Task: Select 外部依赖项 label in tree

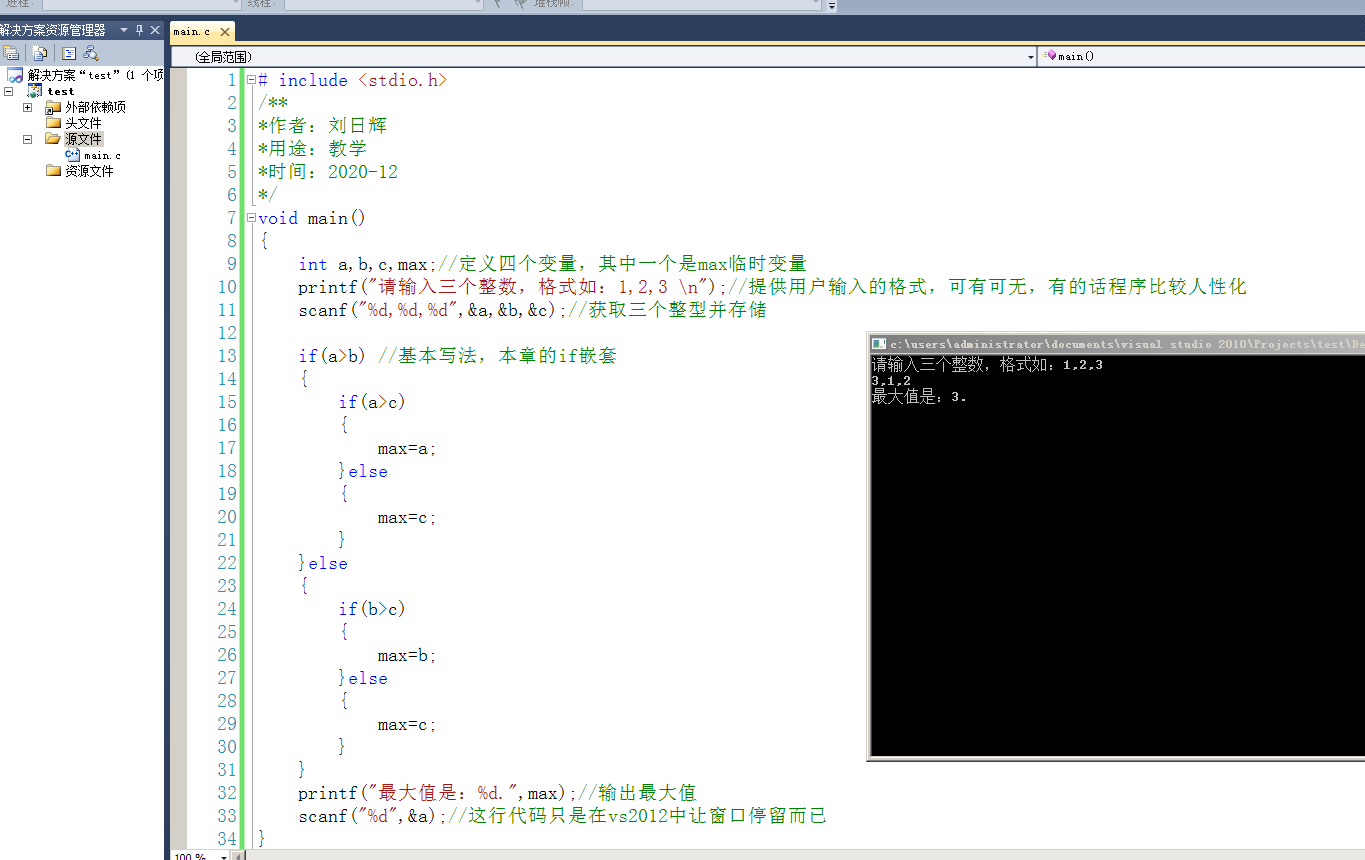Action: pos(96,107)
